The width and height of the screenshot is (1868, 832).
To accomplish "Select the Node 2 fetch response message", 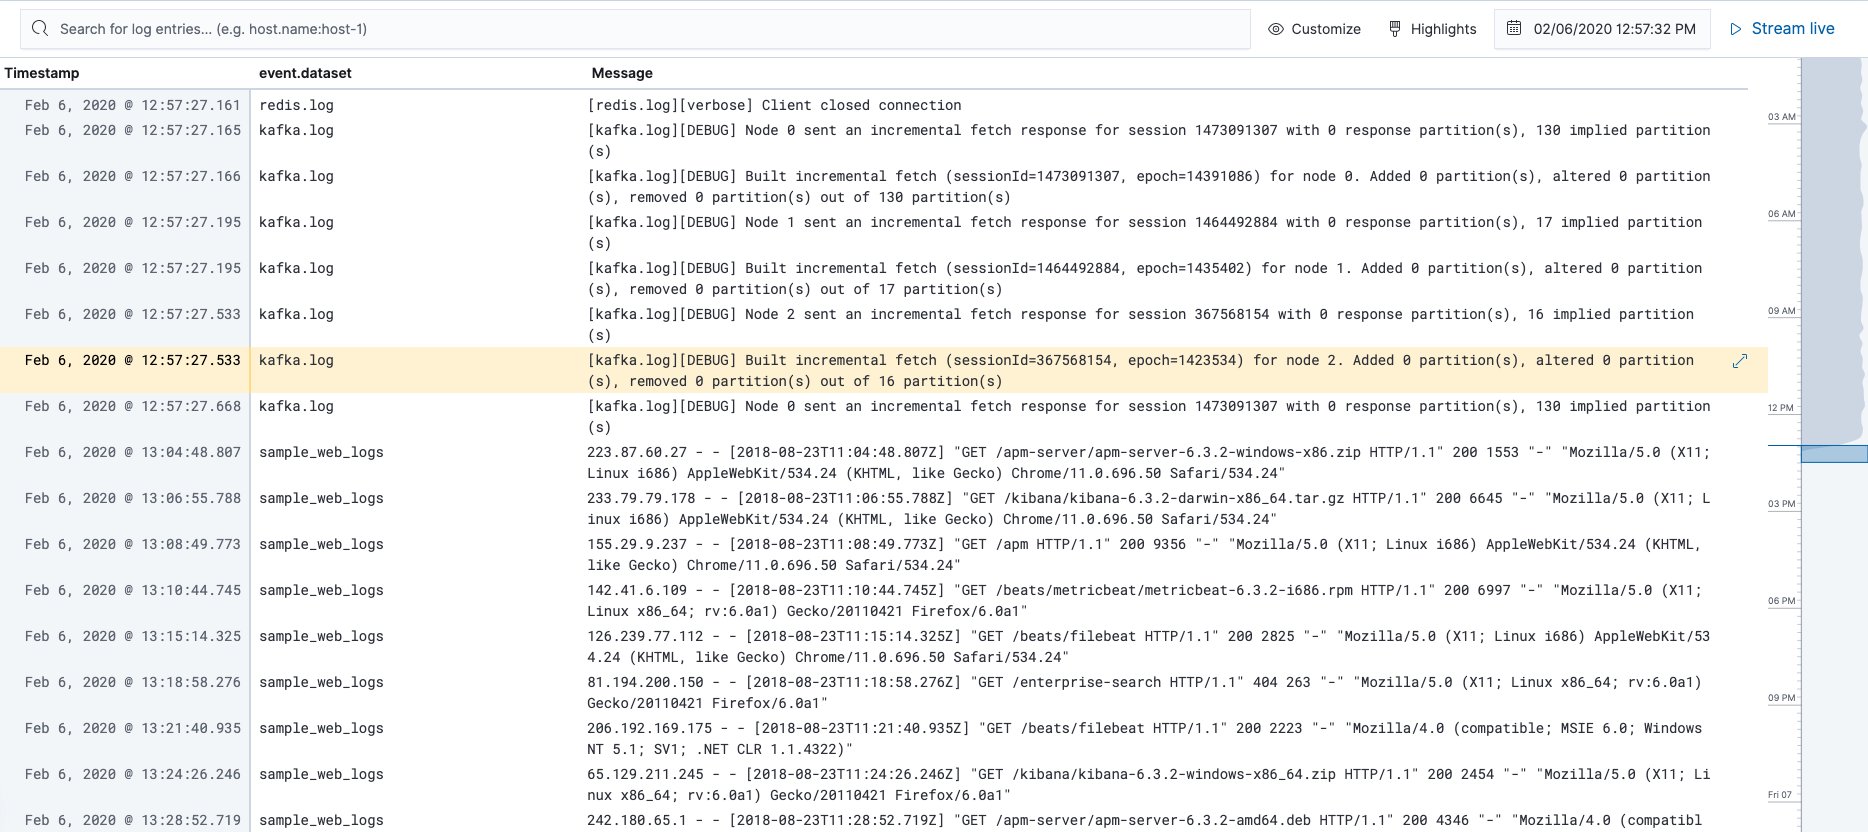I will 1140,325.
